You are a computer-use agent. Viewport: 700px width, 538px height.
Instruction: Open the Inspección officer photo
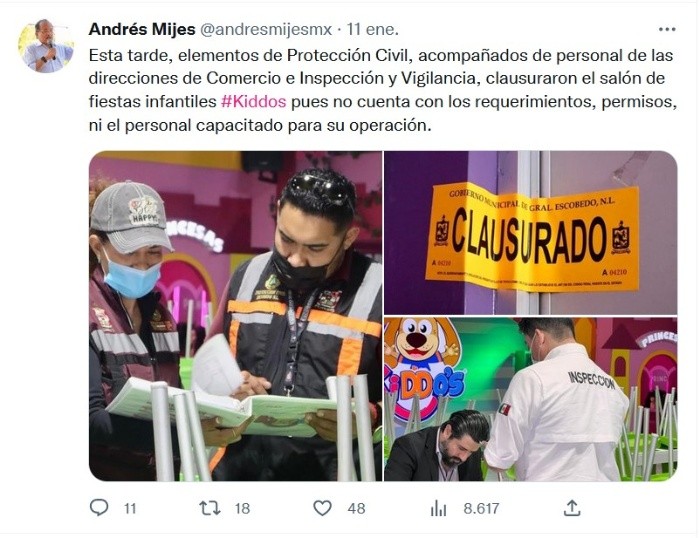[x=531, y=400]
